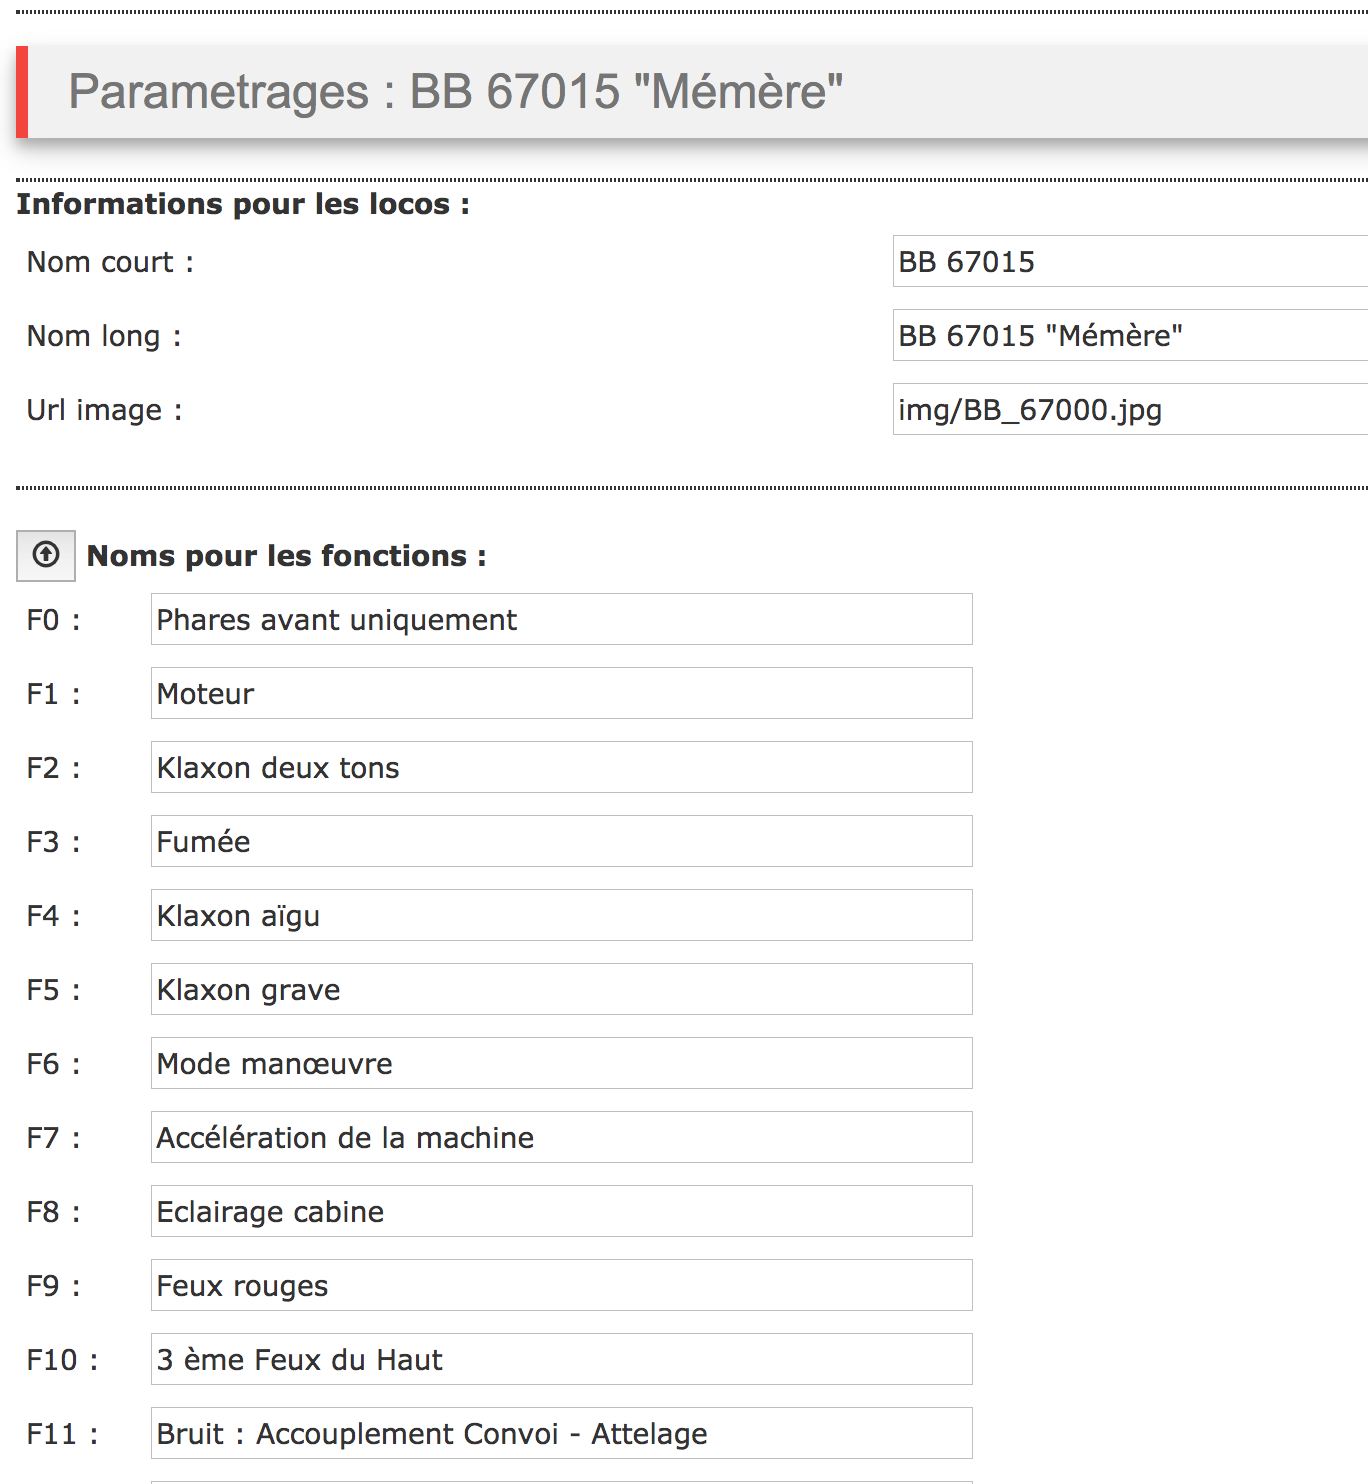Image resolution: width=1368 pixels, height=1484 pixels.
Task: Edit the F5 'Klaxon grave' field
Action: pyautogui.click(x=562, y=989)
